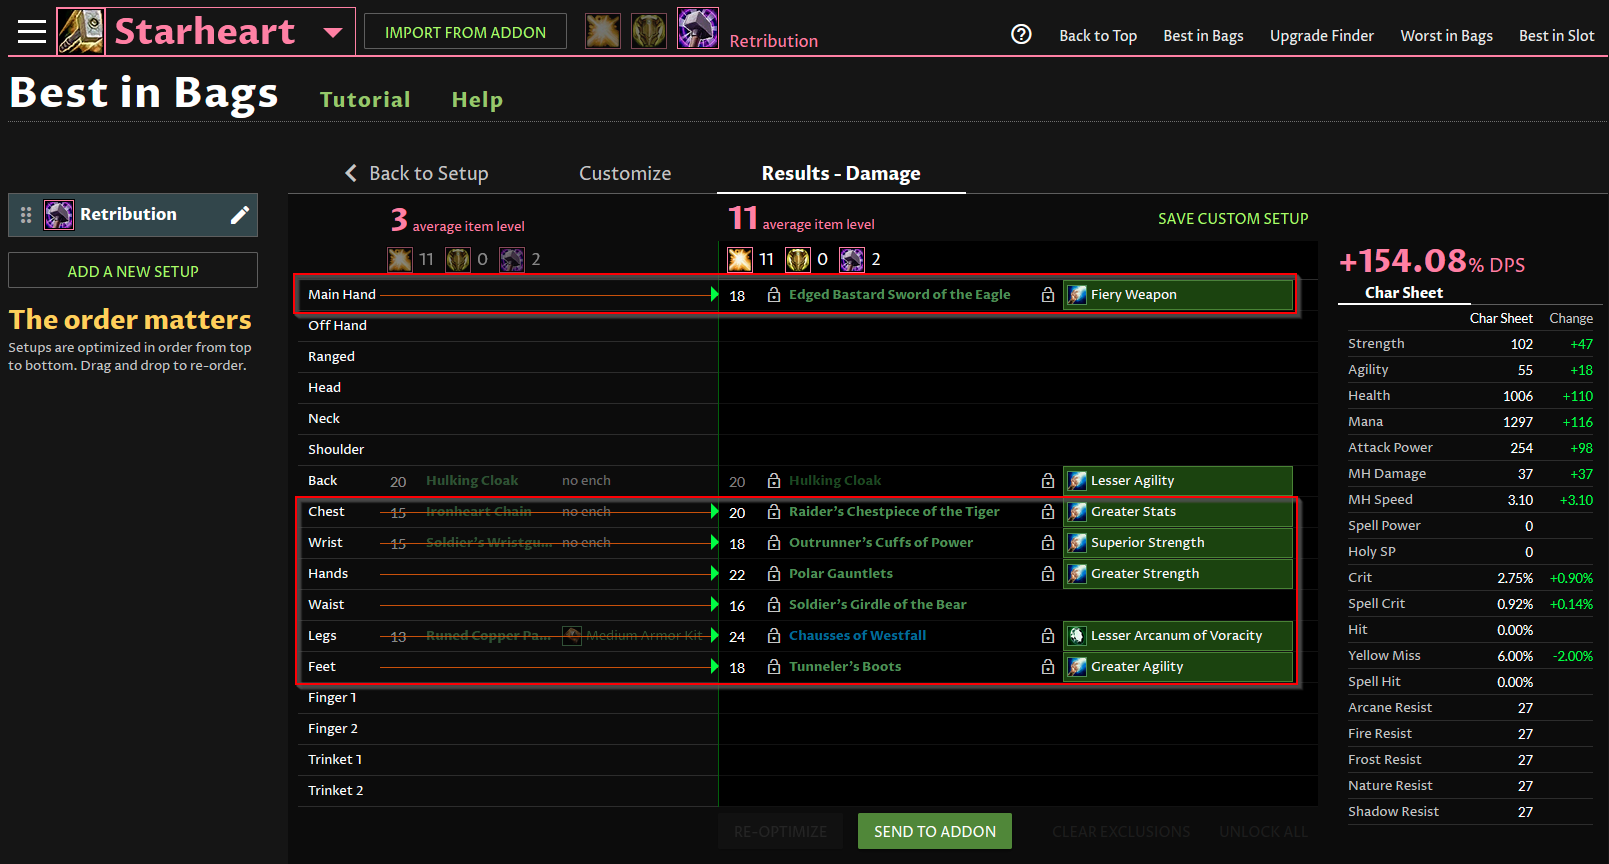Click the pencil edit icon for Retribution setup
Image resolution: width=1609 pixels, height=864 pixels.
click(x=240, y=215)
